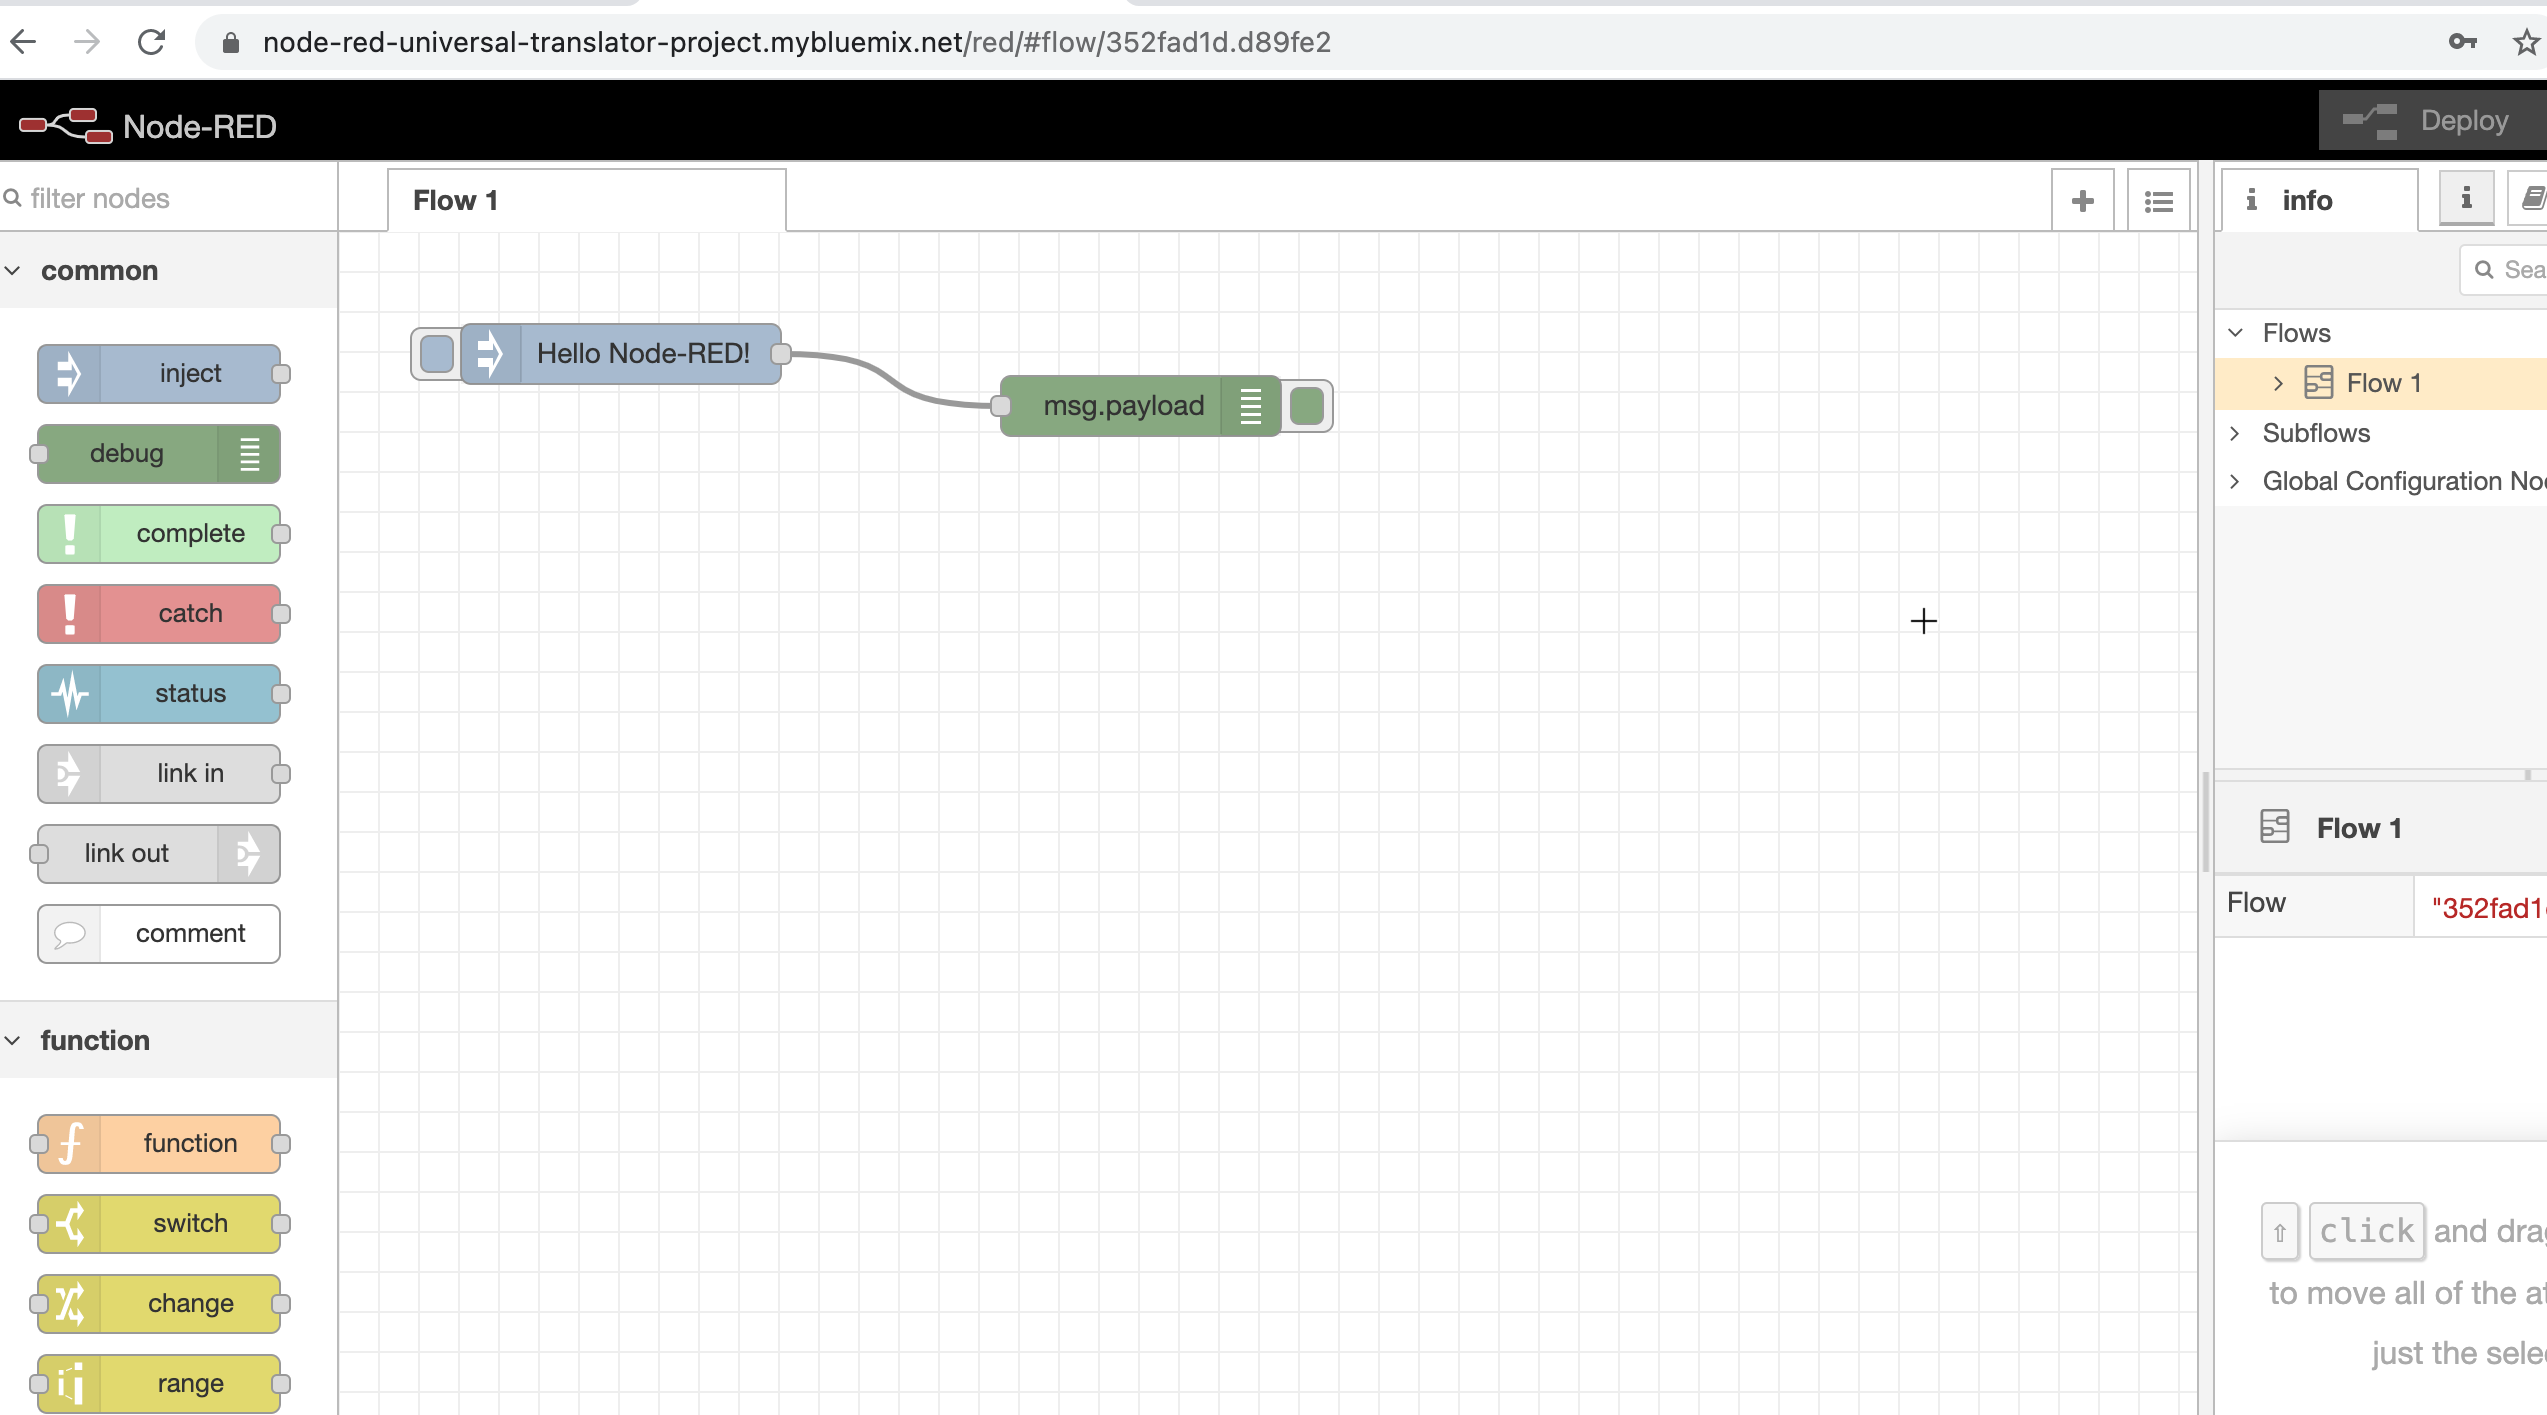
Task: Click the node information icon in sidebar
Action: (2466, 199)
